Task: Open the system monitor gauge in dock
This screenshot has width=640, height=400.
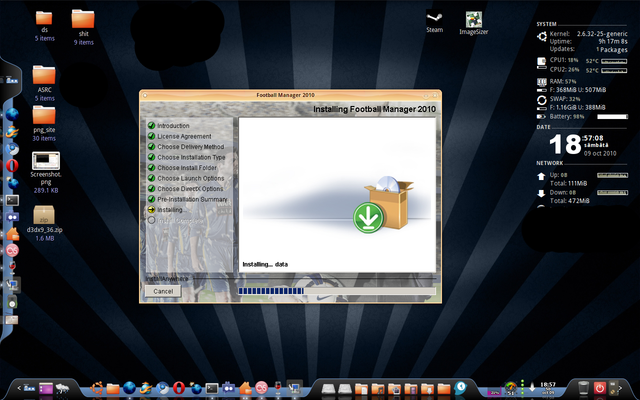Action: pyautogui.click(x=511, y=388)
